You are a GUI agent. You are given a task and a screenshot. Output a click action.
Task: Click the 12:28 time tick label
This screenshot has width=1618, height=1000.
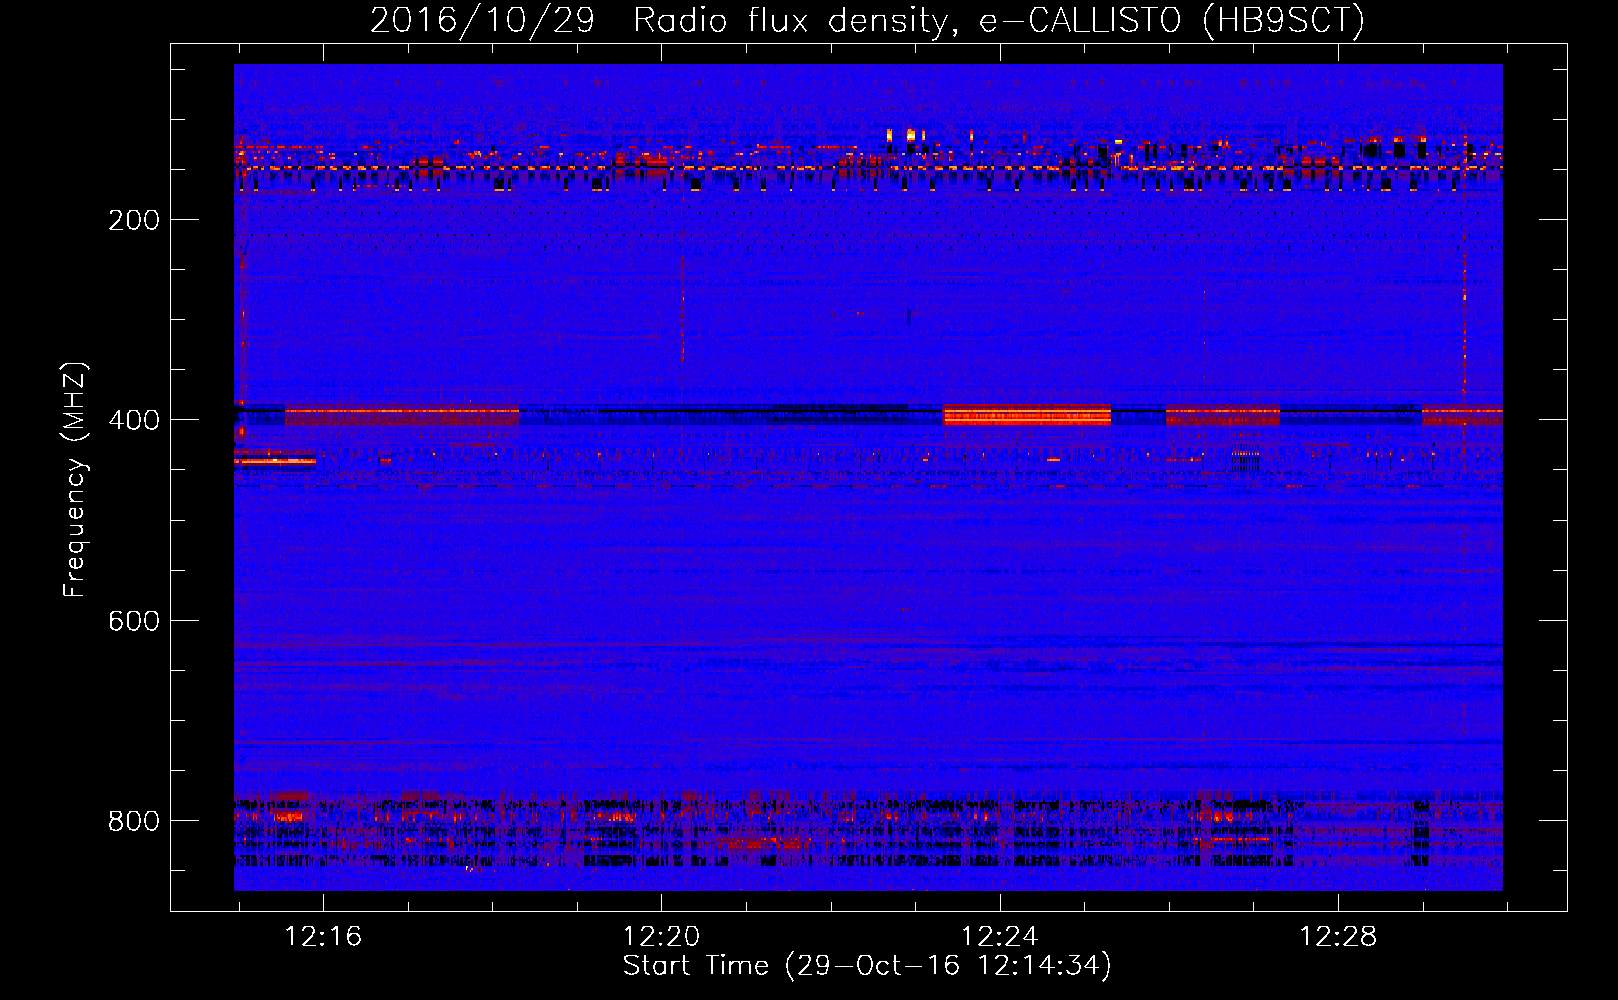[x=1337, y=937]
